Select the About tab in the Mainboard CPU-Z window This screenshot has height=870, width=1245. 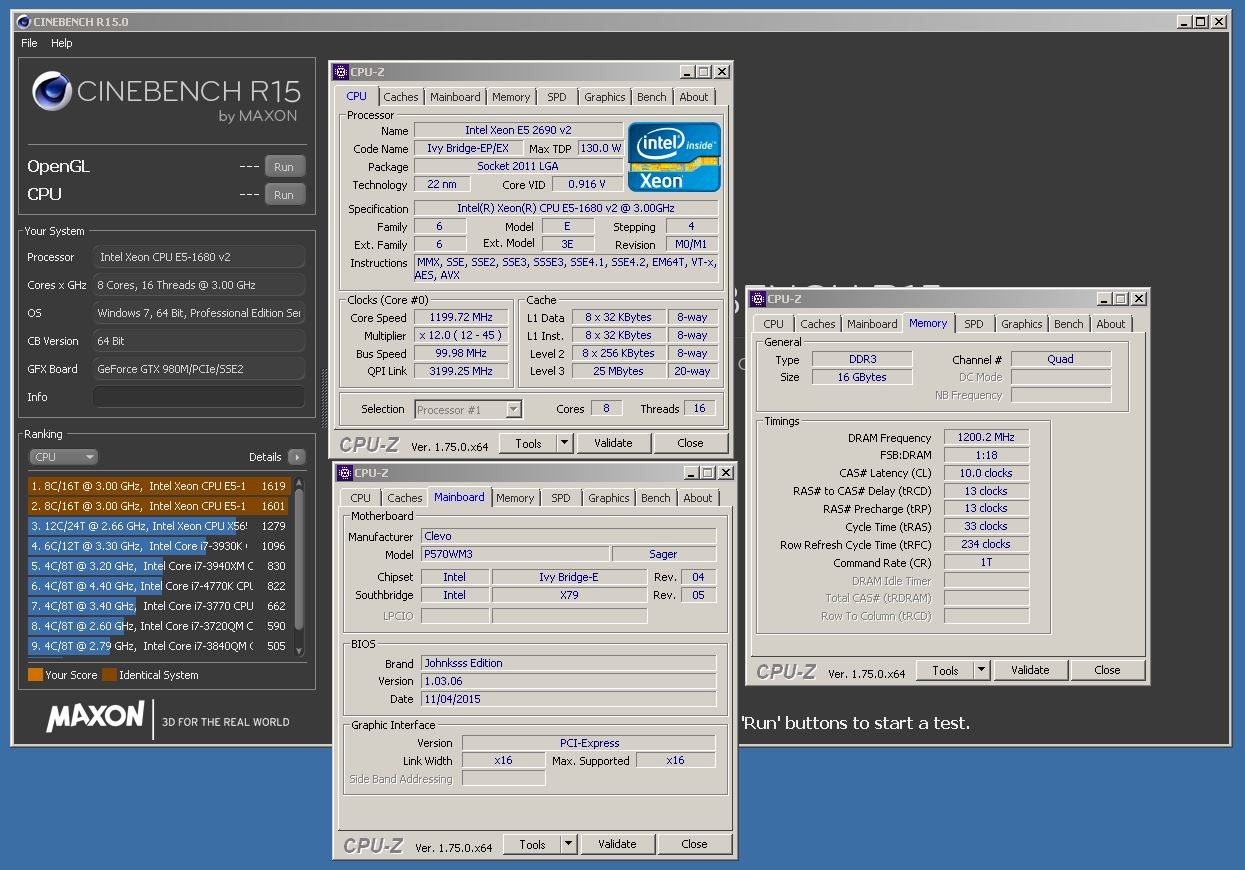coord(698,498)
